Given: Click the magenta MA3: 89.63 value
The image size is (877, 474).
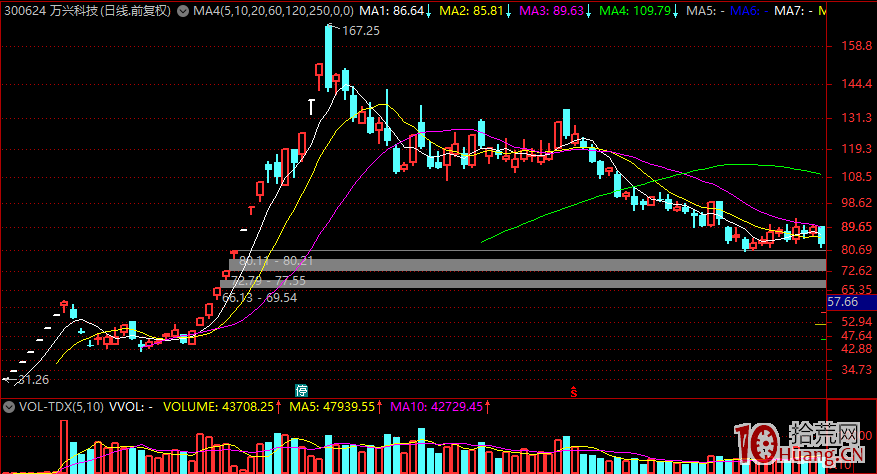Looking at the screenshot, I should 551,11.
